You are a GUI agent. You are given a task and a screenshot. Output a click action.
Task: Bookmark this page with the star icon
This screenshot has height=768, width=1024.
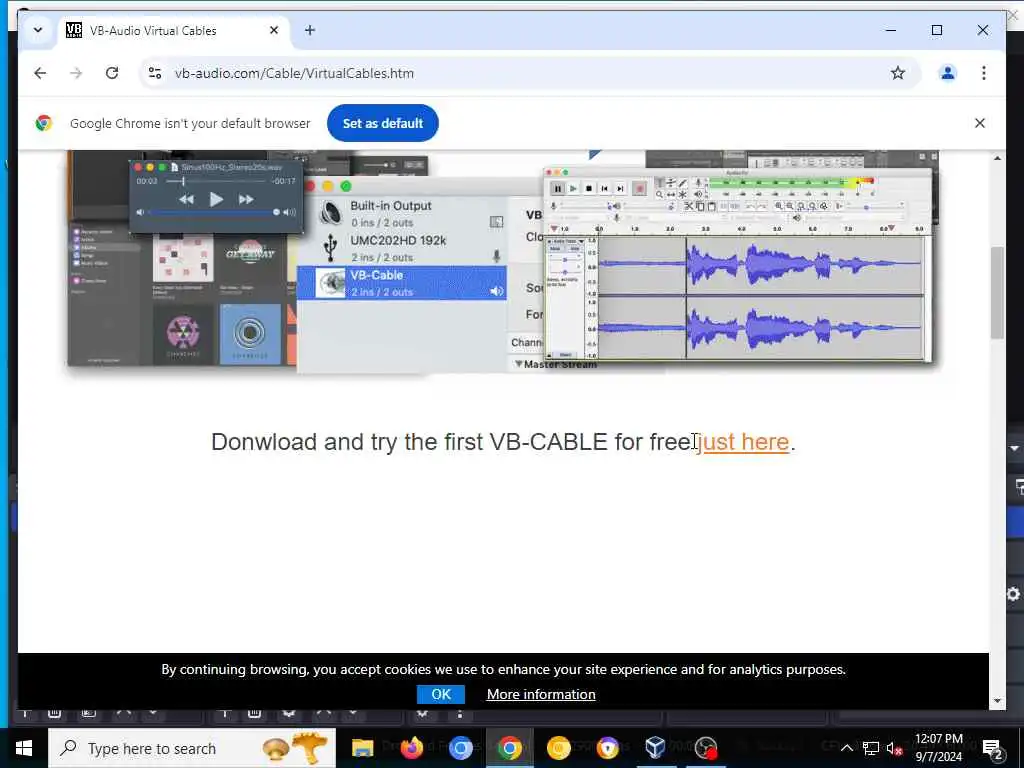pos(898,73)
